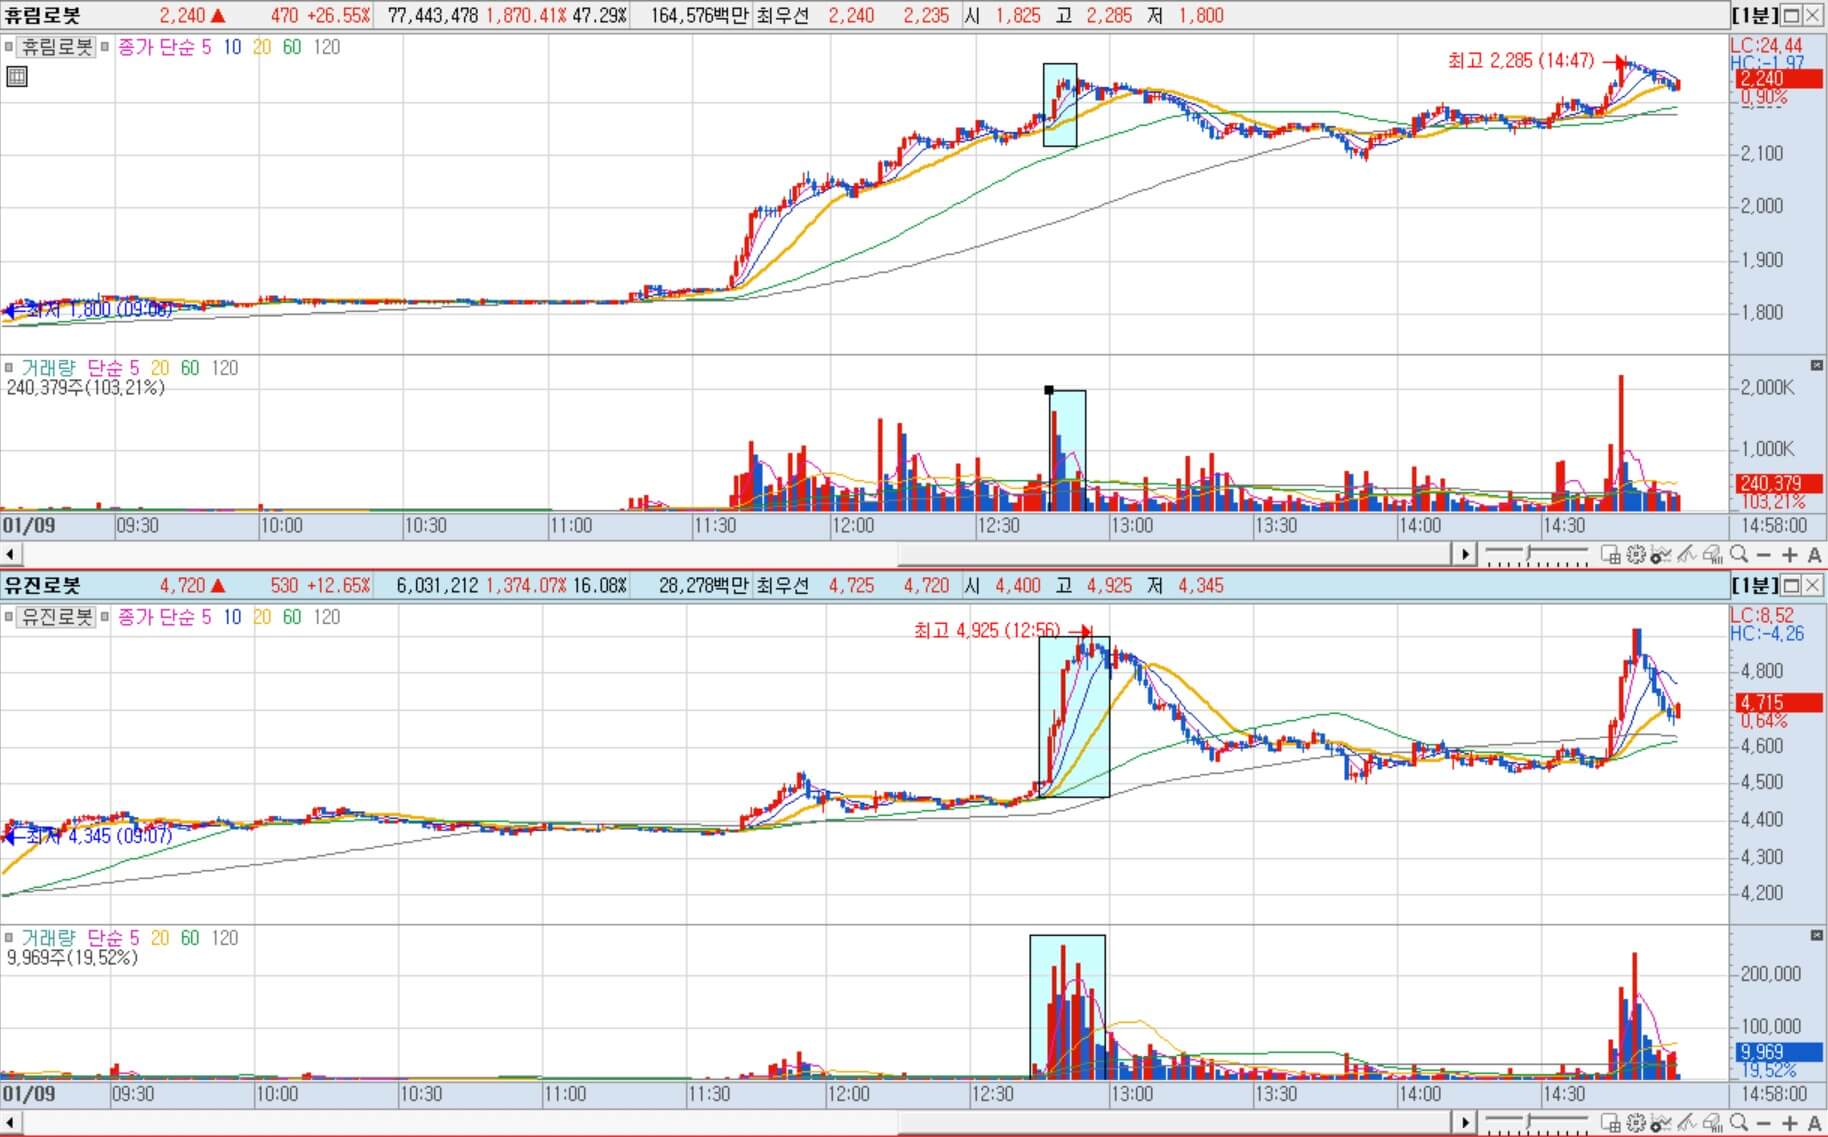Click 최고 2,285 (14:47) high marker text
The image size is (1828, 1137).
(x=1521, y=61)
